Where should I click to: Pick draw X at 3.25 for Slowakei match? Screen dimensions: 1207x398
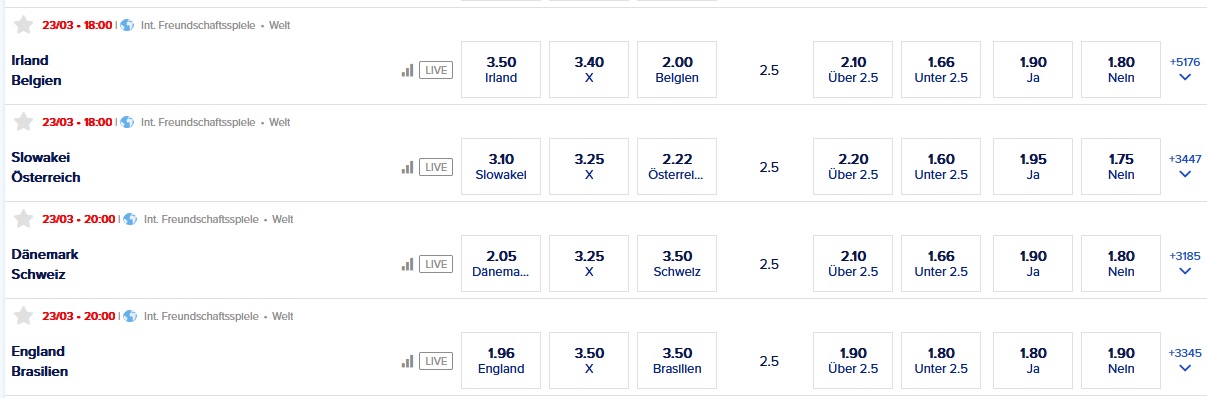589,166
